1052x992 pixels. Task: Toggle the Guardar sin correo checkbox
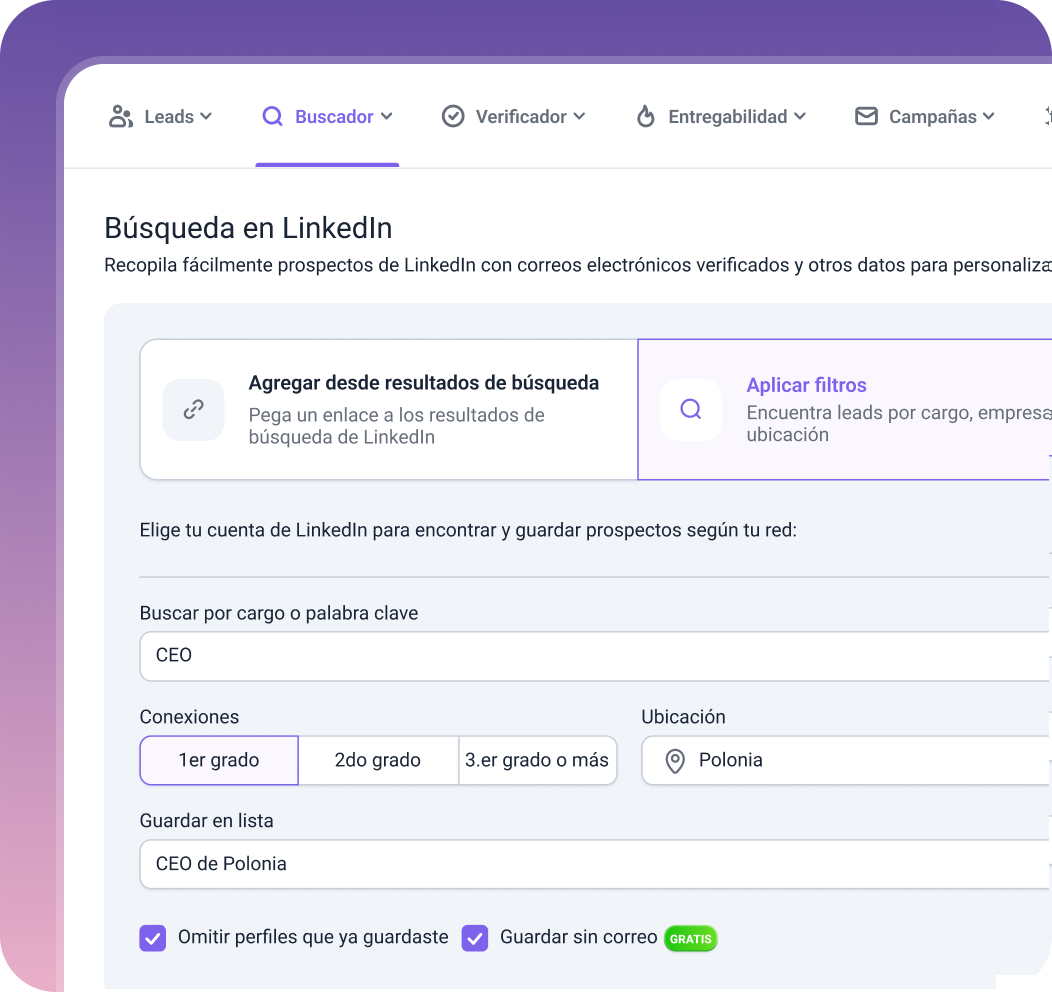(x=475, y=938)
